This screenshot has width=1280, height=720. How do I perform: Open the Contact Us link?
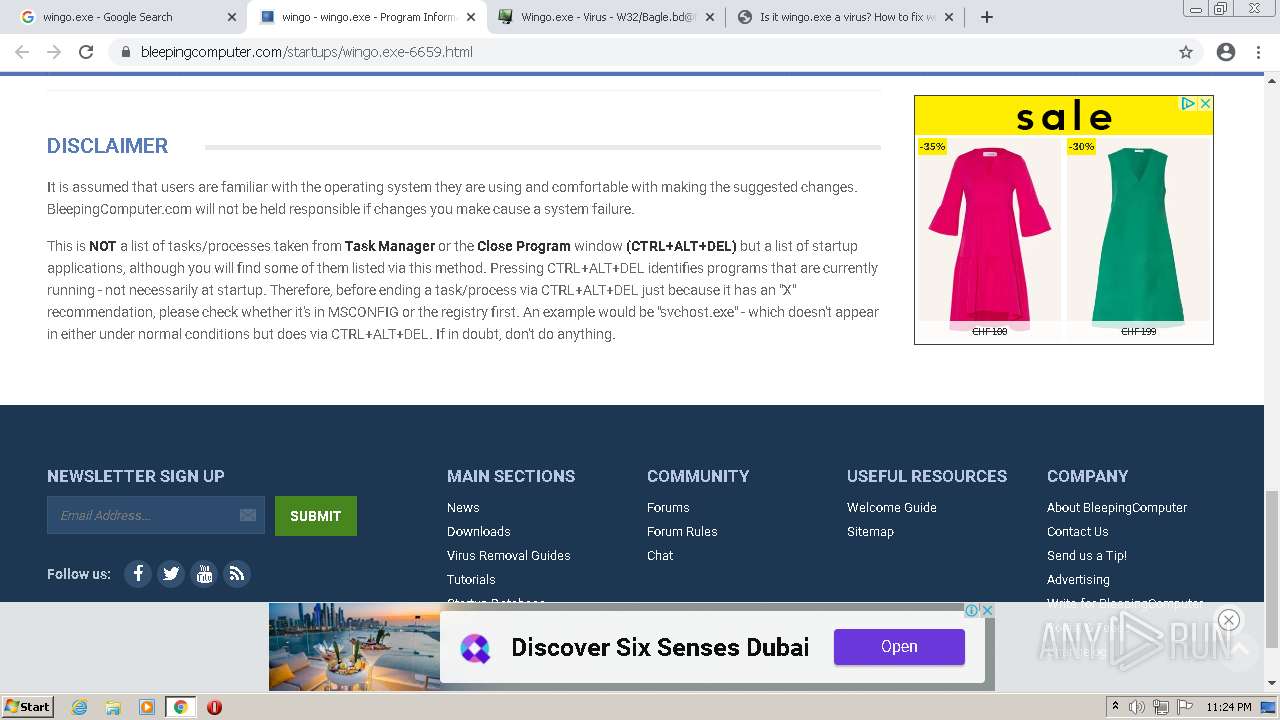click(x=1078, y=531)
